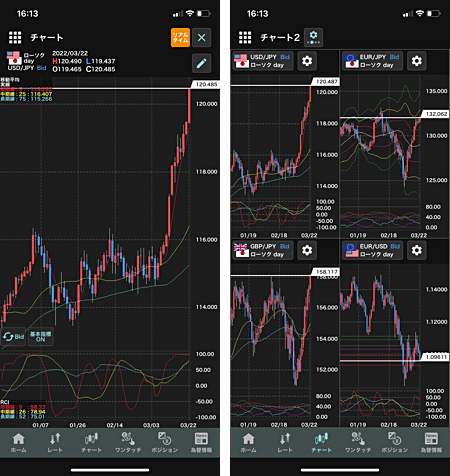
Task: Go to ポジション tab on left screen
Action: [x=165, y=442]
